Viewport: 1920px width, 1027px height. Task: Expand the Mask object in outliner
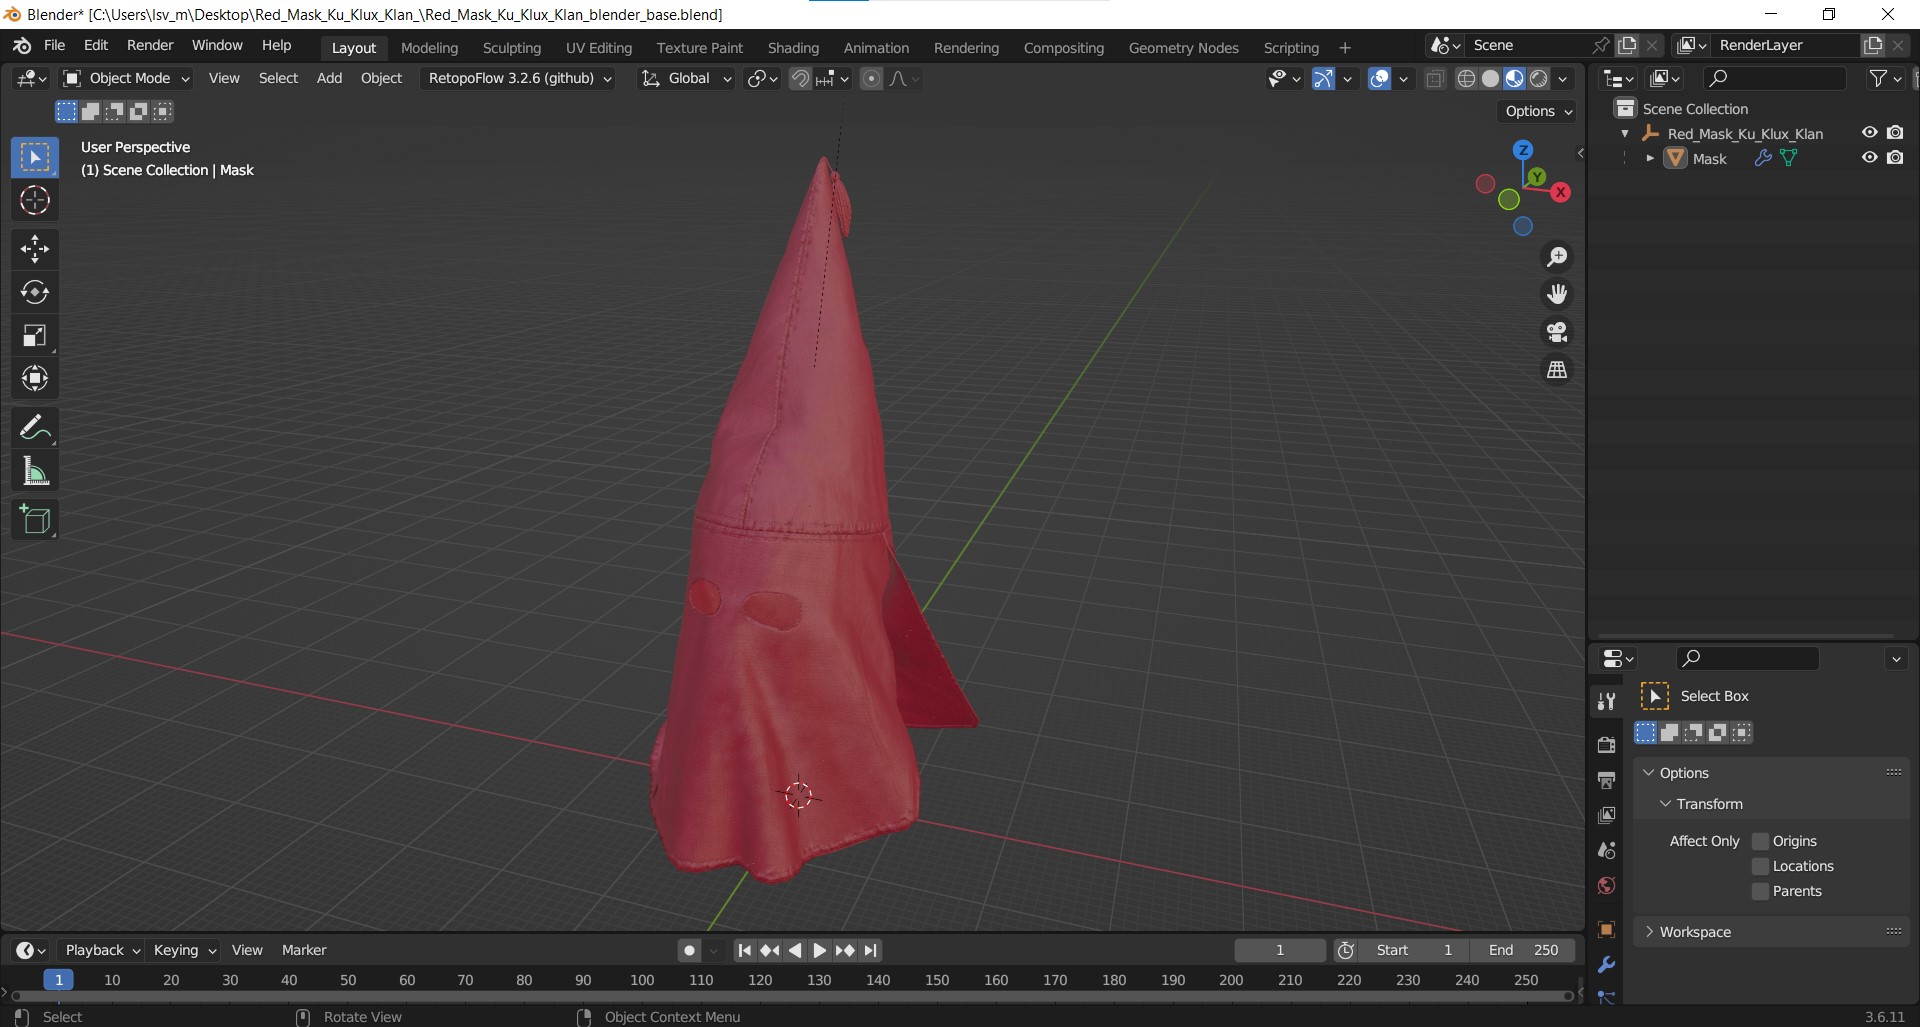coord(1649,158)
